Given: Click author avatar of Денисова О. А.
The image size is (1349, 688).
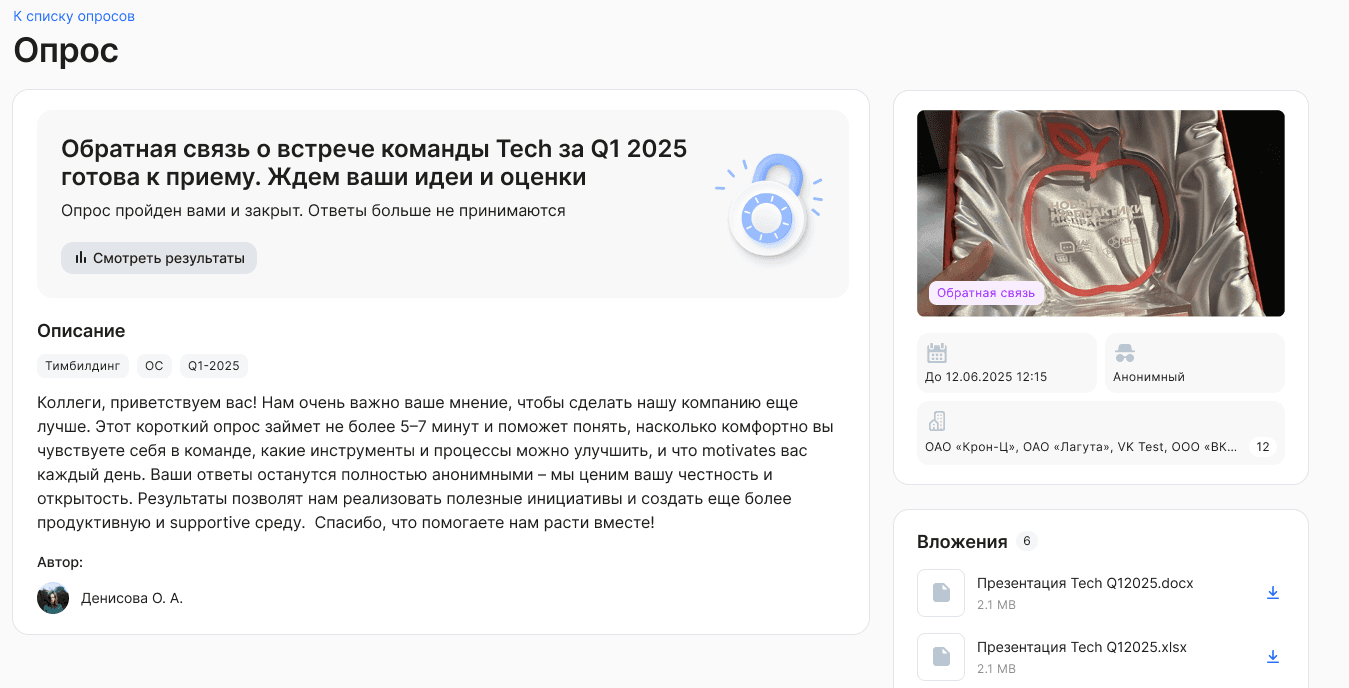Looking at the screenshot, I should (52, 598).
